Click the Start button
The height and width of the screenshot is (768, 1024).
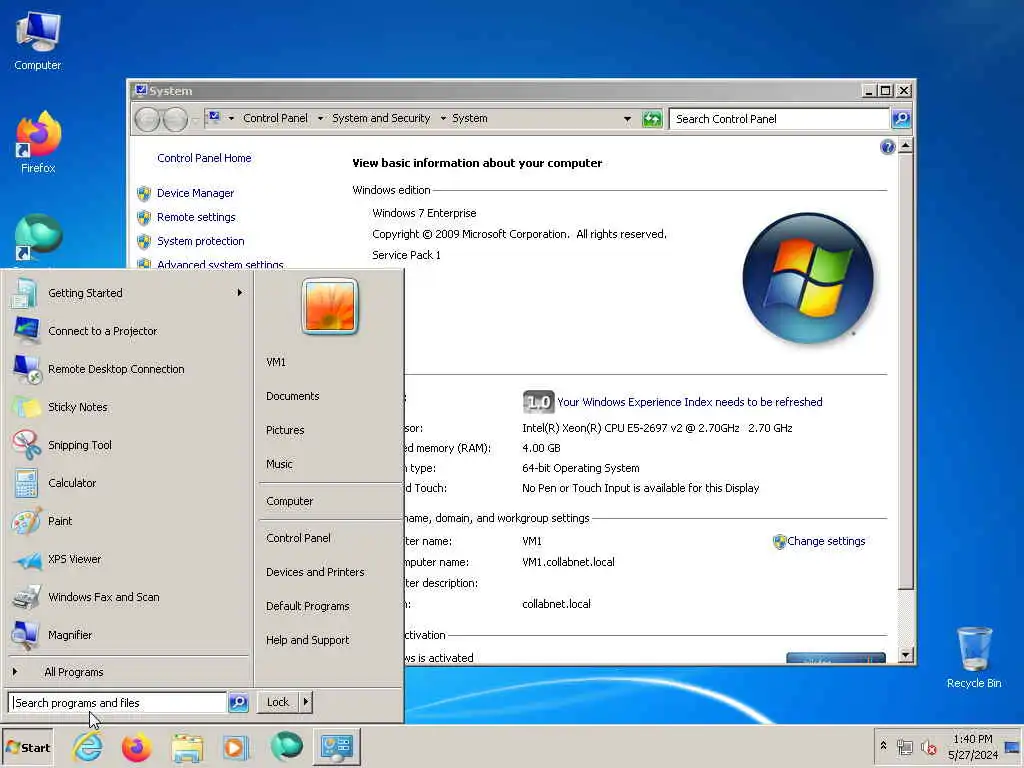coord(27,748)
